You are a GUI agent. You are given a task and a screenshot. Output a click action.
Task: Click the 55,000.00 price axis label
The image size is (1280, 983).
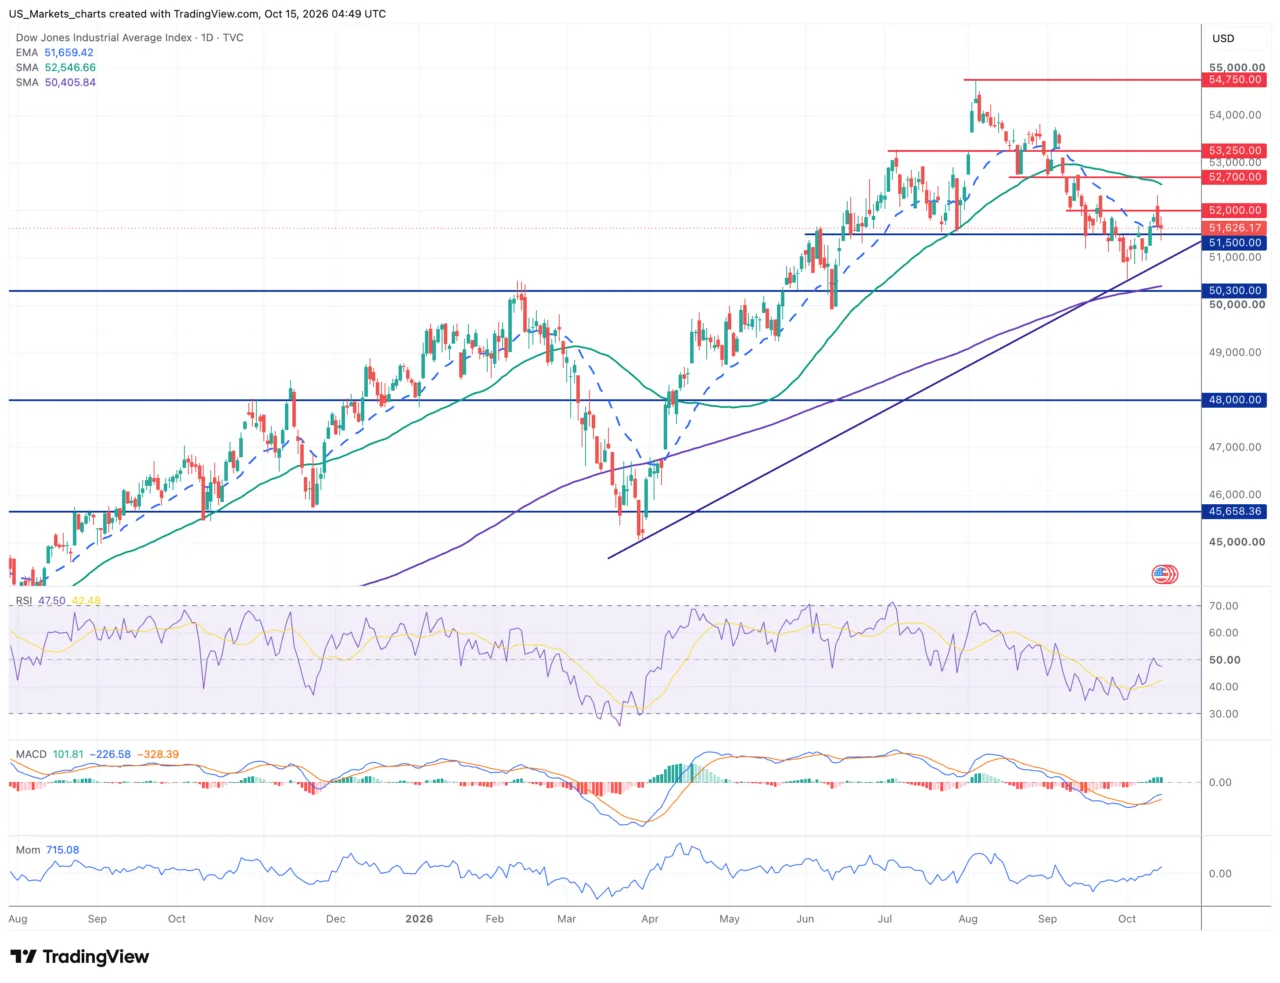(x=1237, y=67)
